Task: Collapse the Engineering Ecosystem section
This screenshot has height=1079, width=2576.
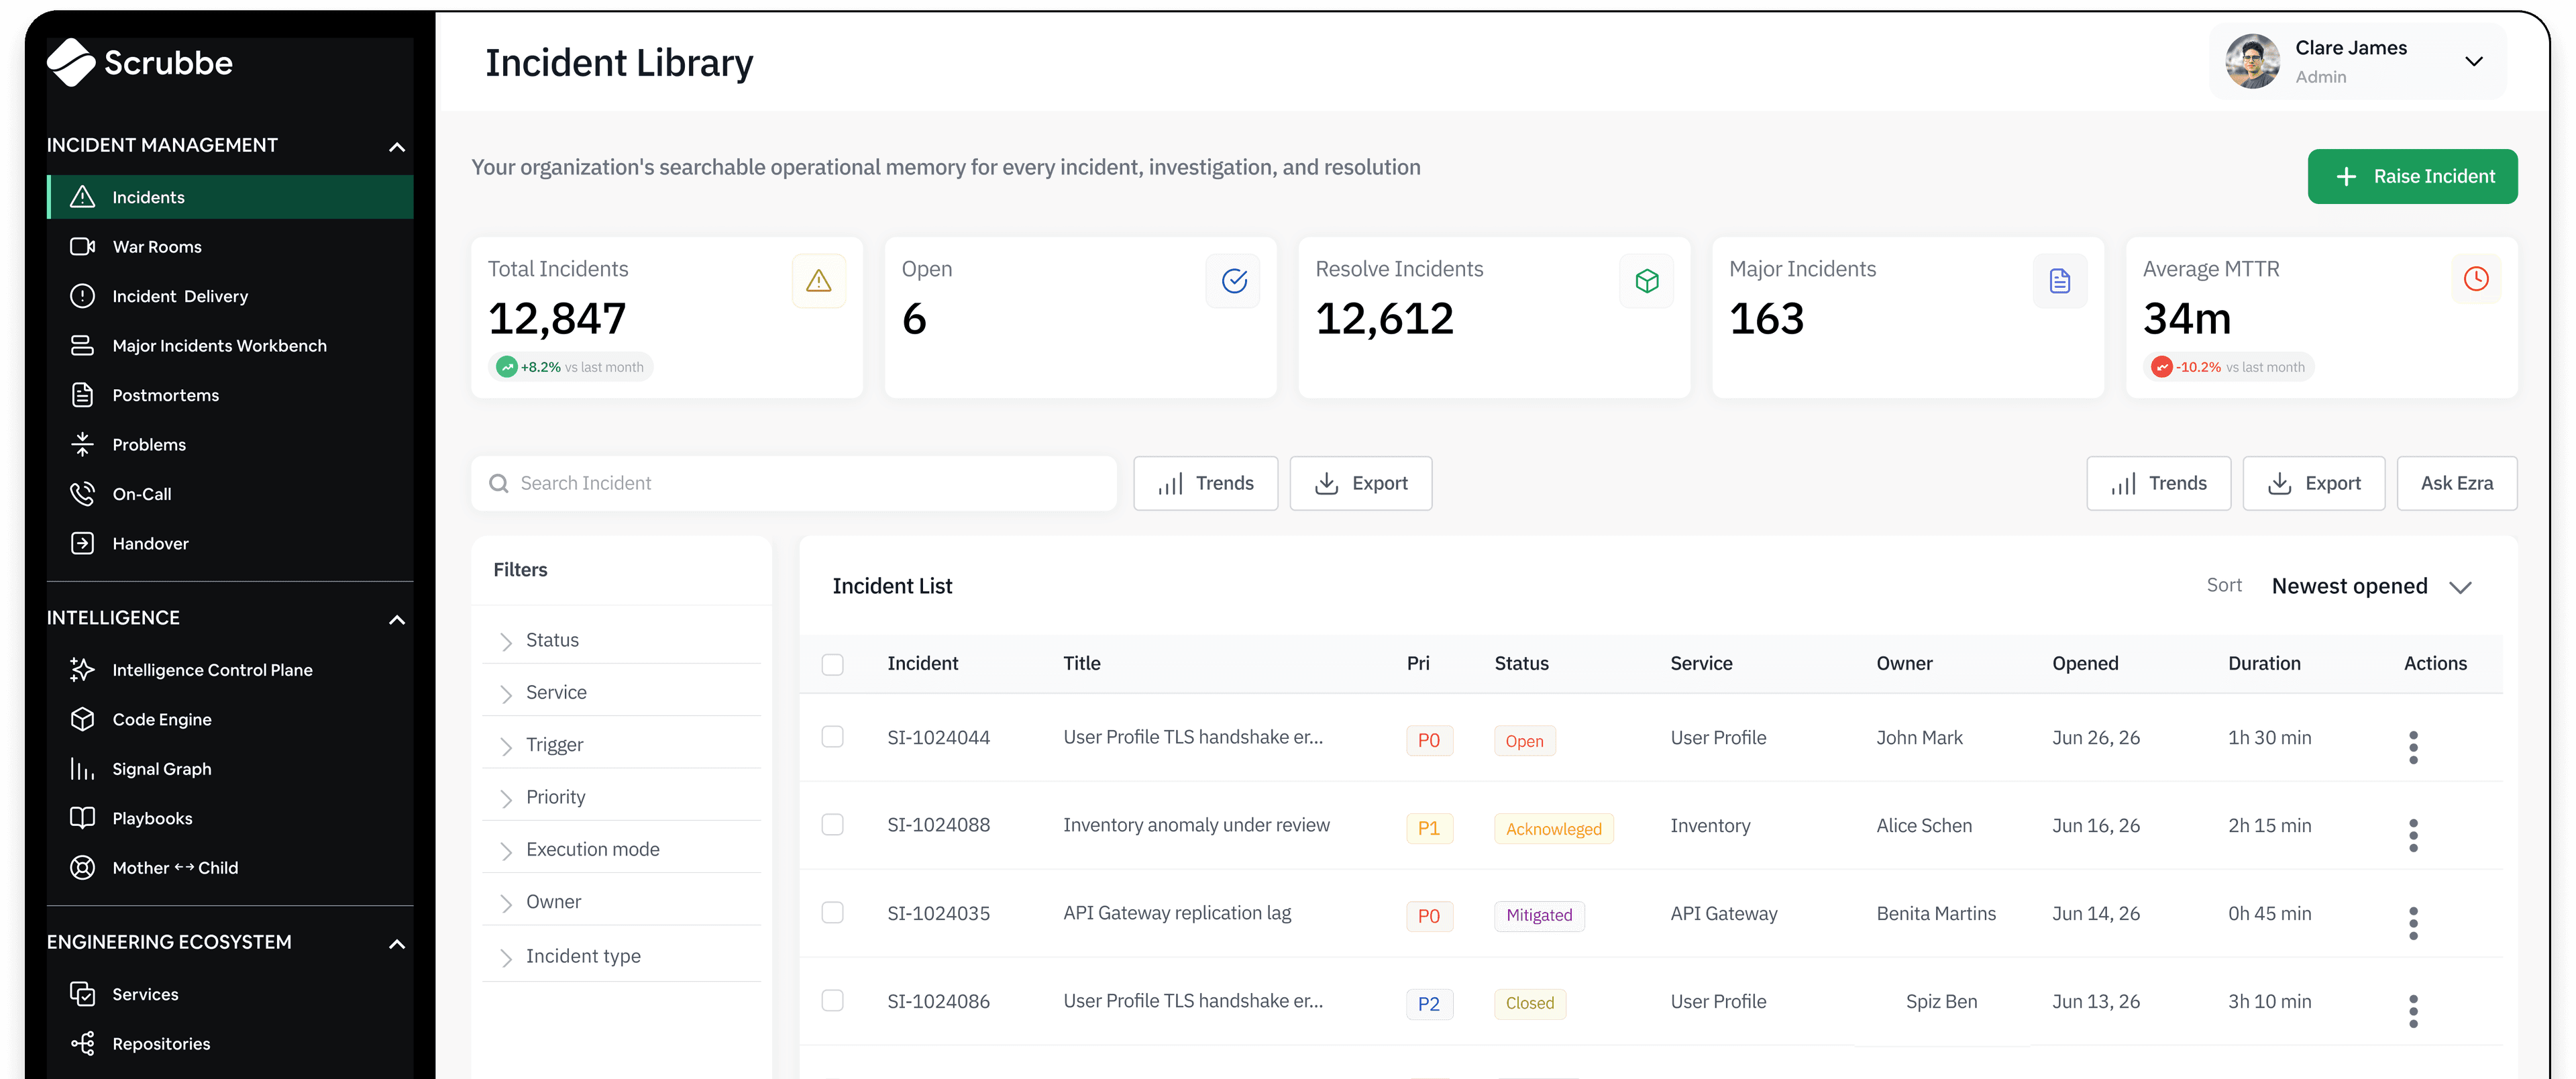Action: [x=397, y=943]
